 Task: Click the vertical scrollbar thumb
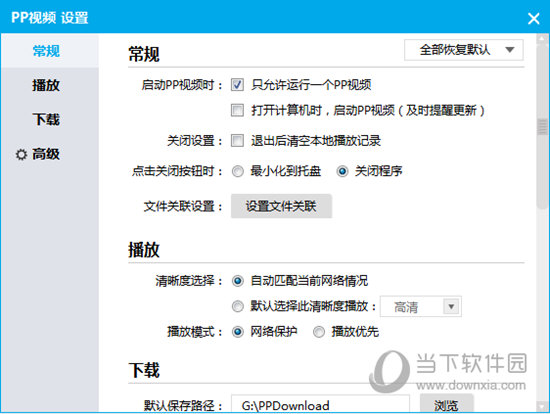pyautogui.click(x=542, y=126)
